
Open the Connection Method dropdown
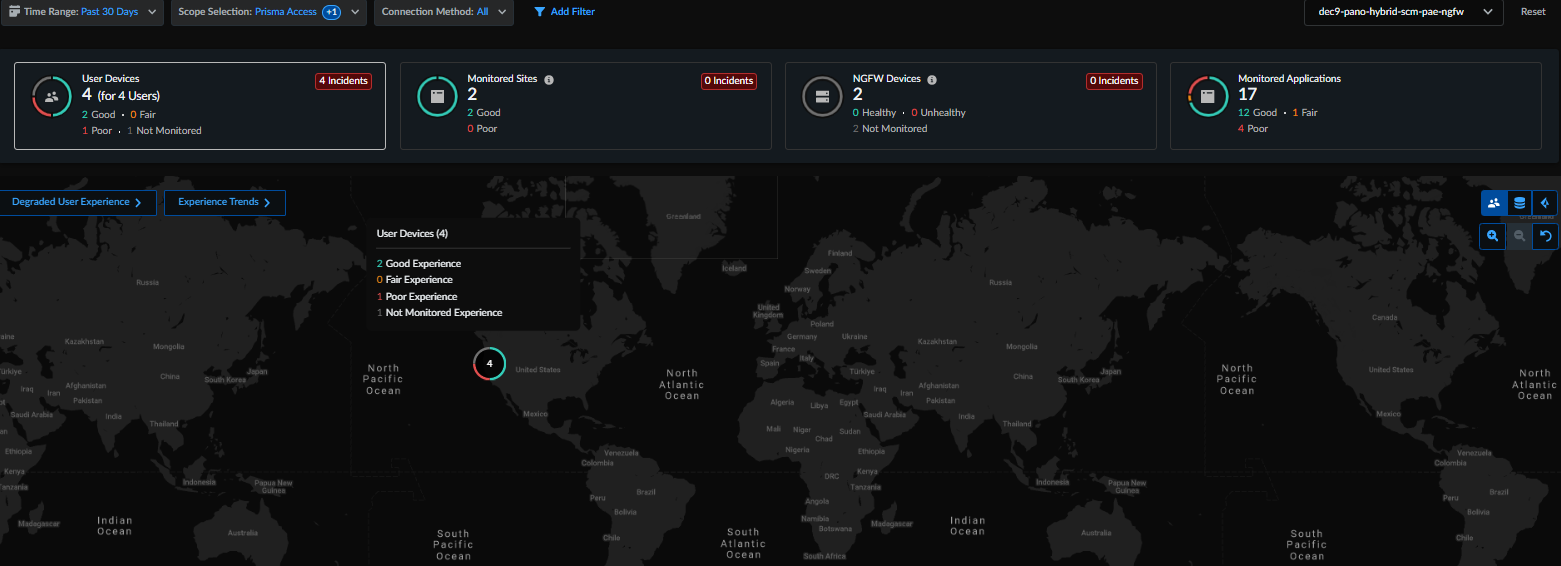coord(444,12)
